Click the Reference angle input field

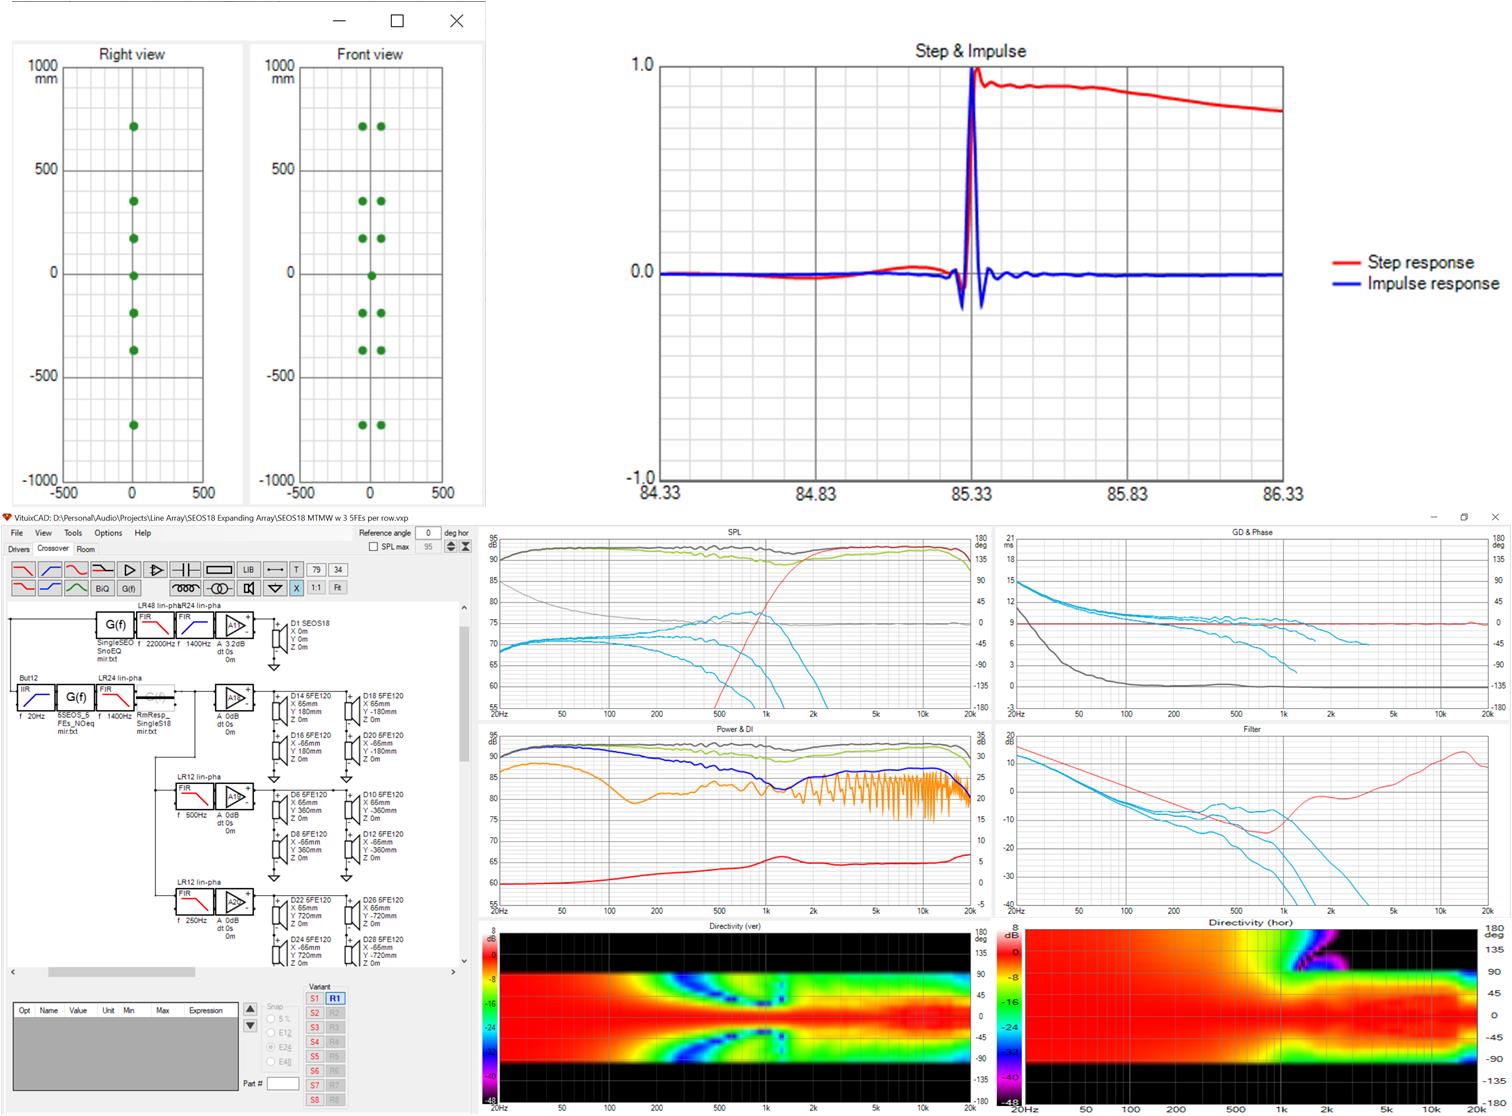point(428,533)
